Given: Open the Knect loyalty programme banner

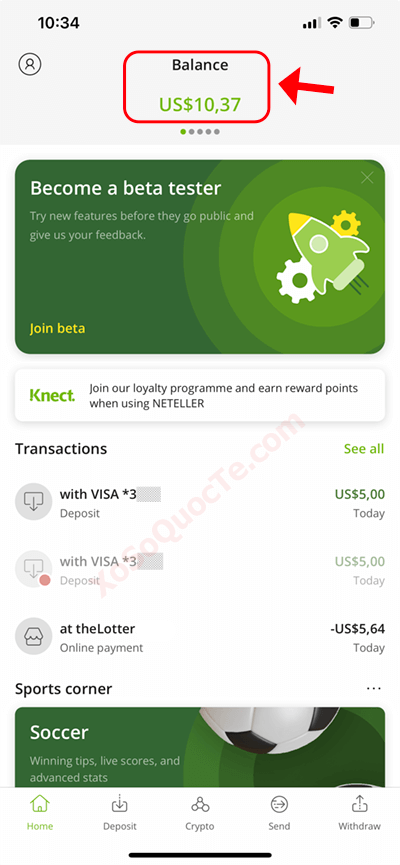Looking at the screenshot, I should coord(200,396).
